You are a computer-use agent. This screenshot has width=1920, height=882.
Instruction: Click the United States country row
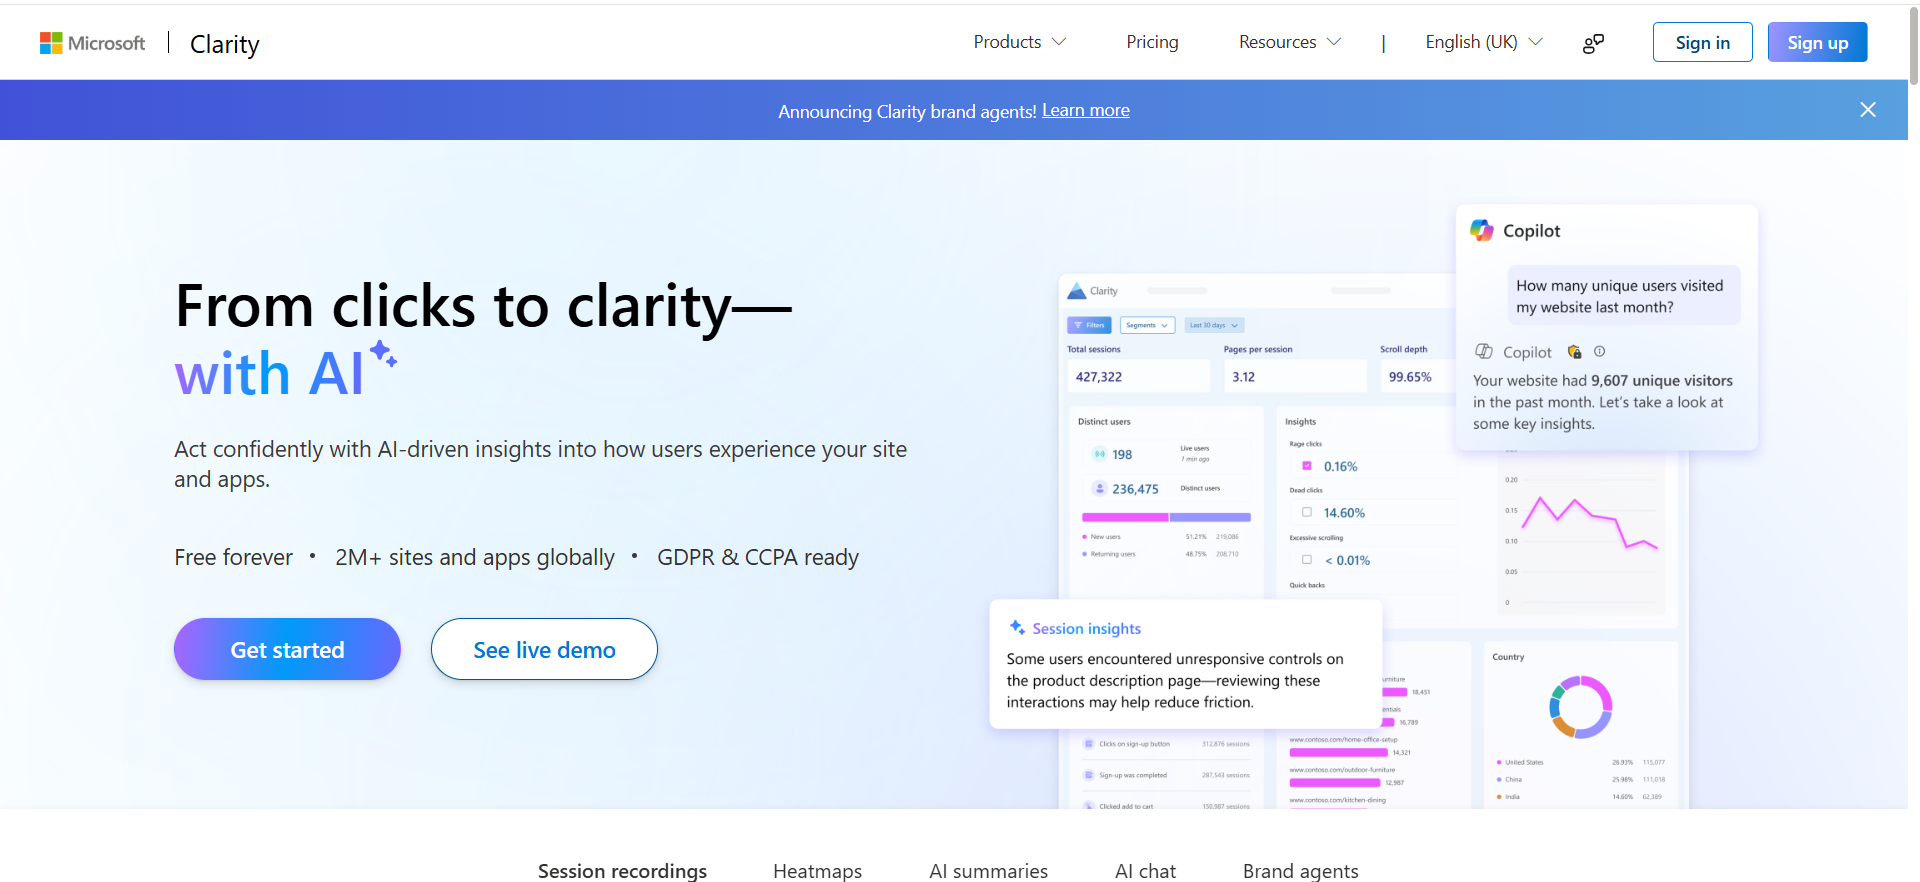(1580, 762)
